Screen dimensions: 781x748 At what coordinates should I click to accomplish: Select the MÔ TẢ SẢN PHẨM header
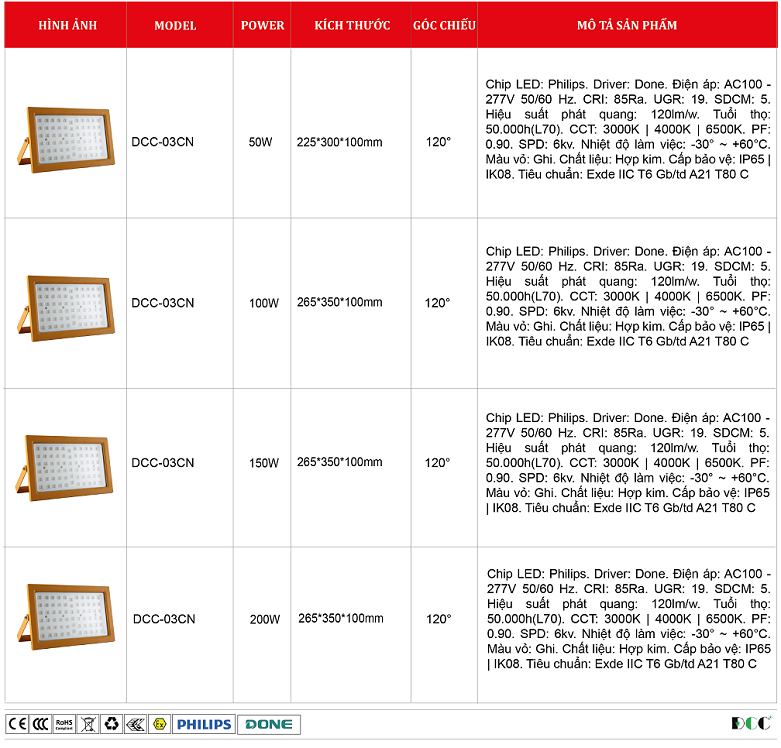627,25
